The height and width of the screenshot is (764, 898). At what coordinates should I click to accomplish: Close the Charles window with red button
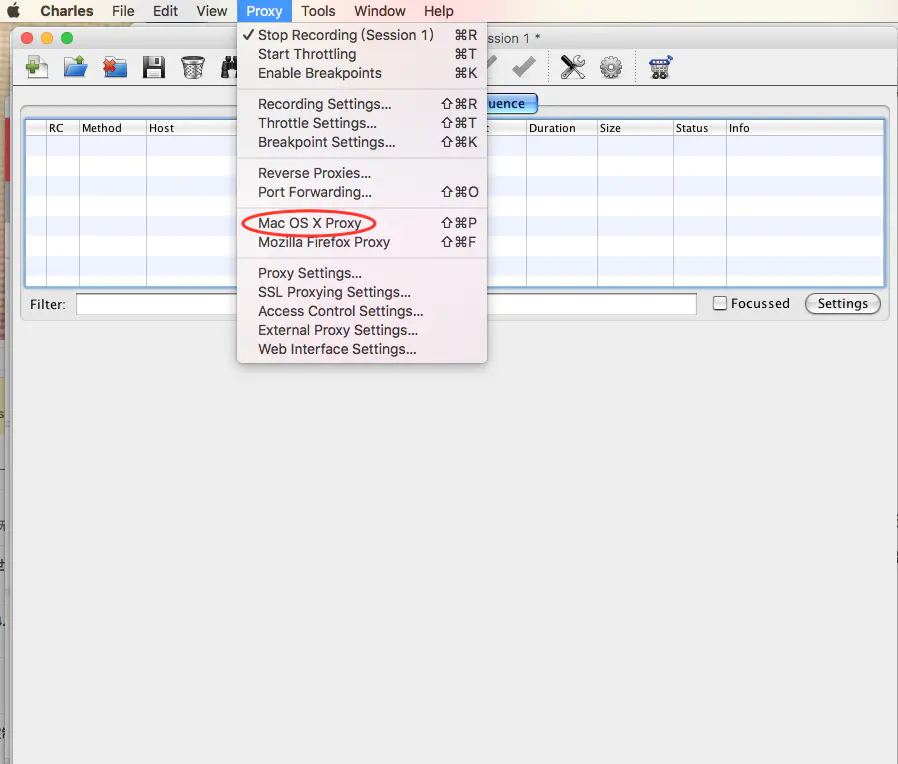point(27,38)
